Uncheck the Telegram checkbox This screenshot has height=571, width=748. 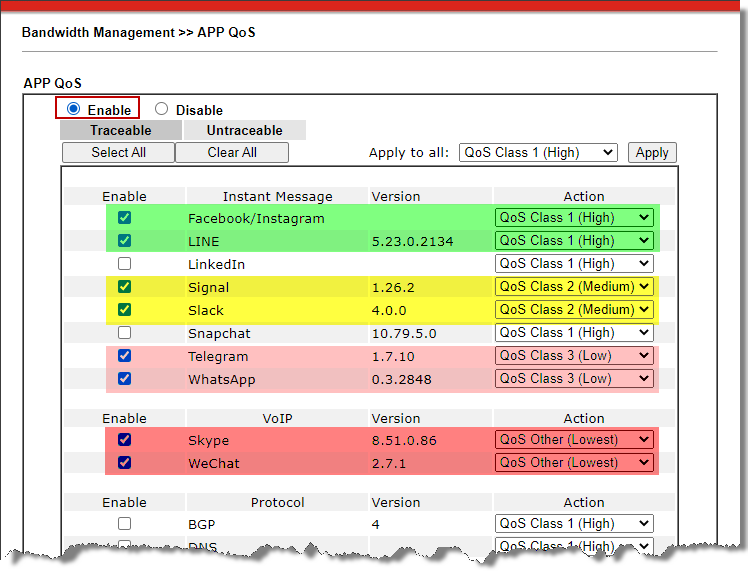125,355
